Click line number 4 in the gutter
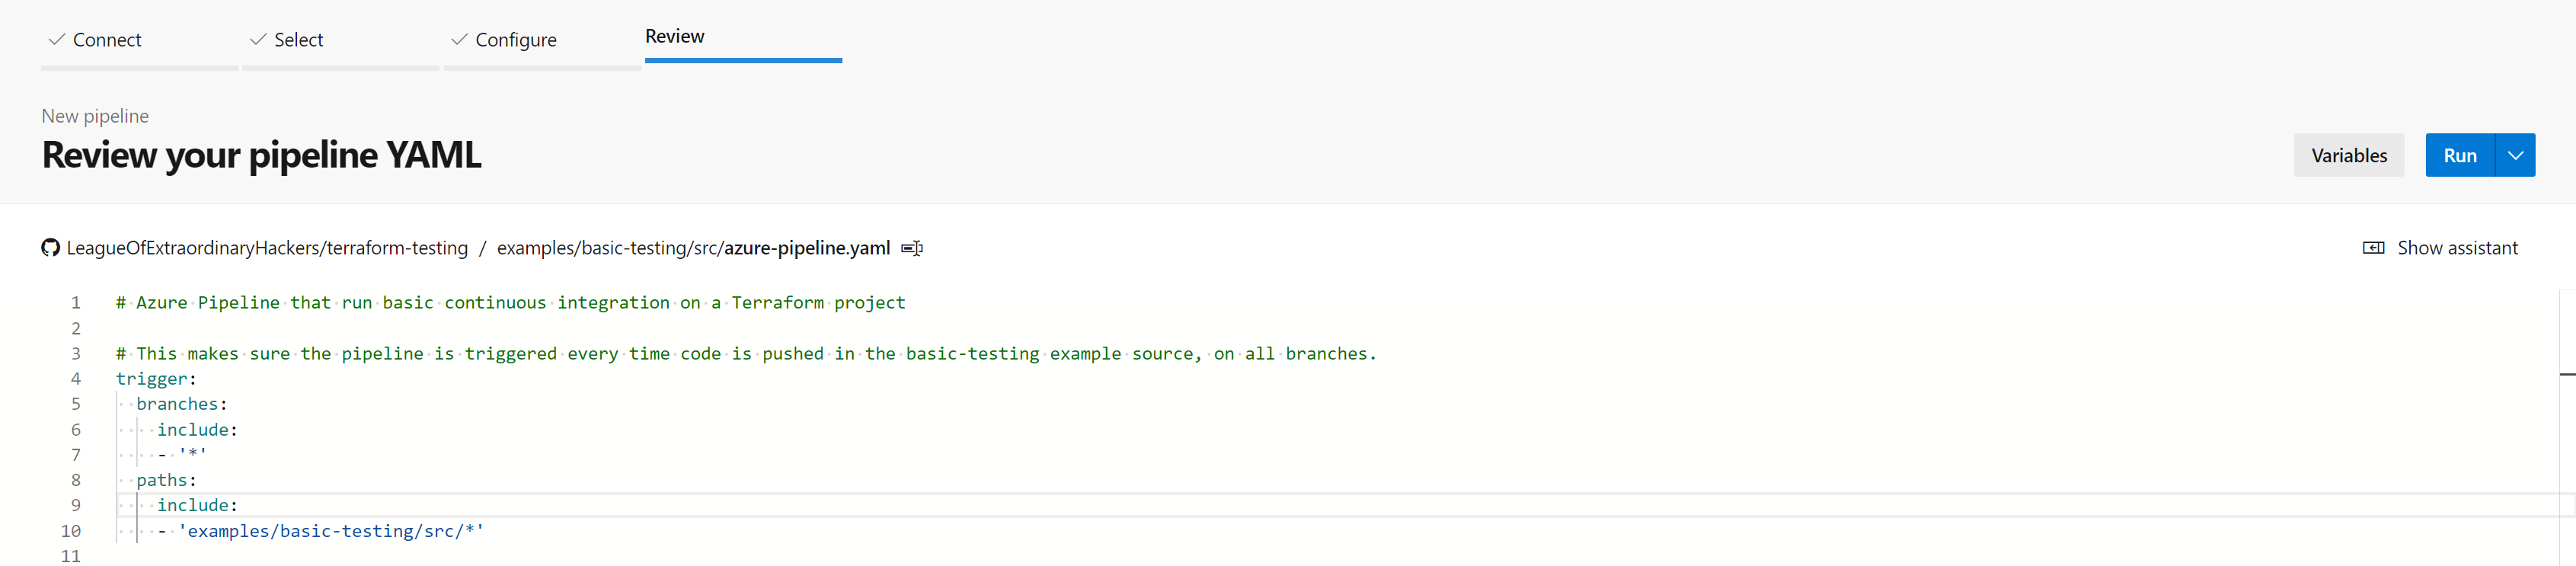This screenshot has width=2576, height=566. 76,379
